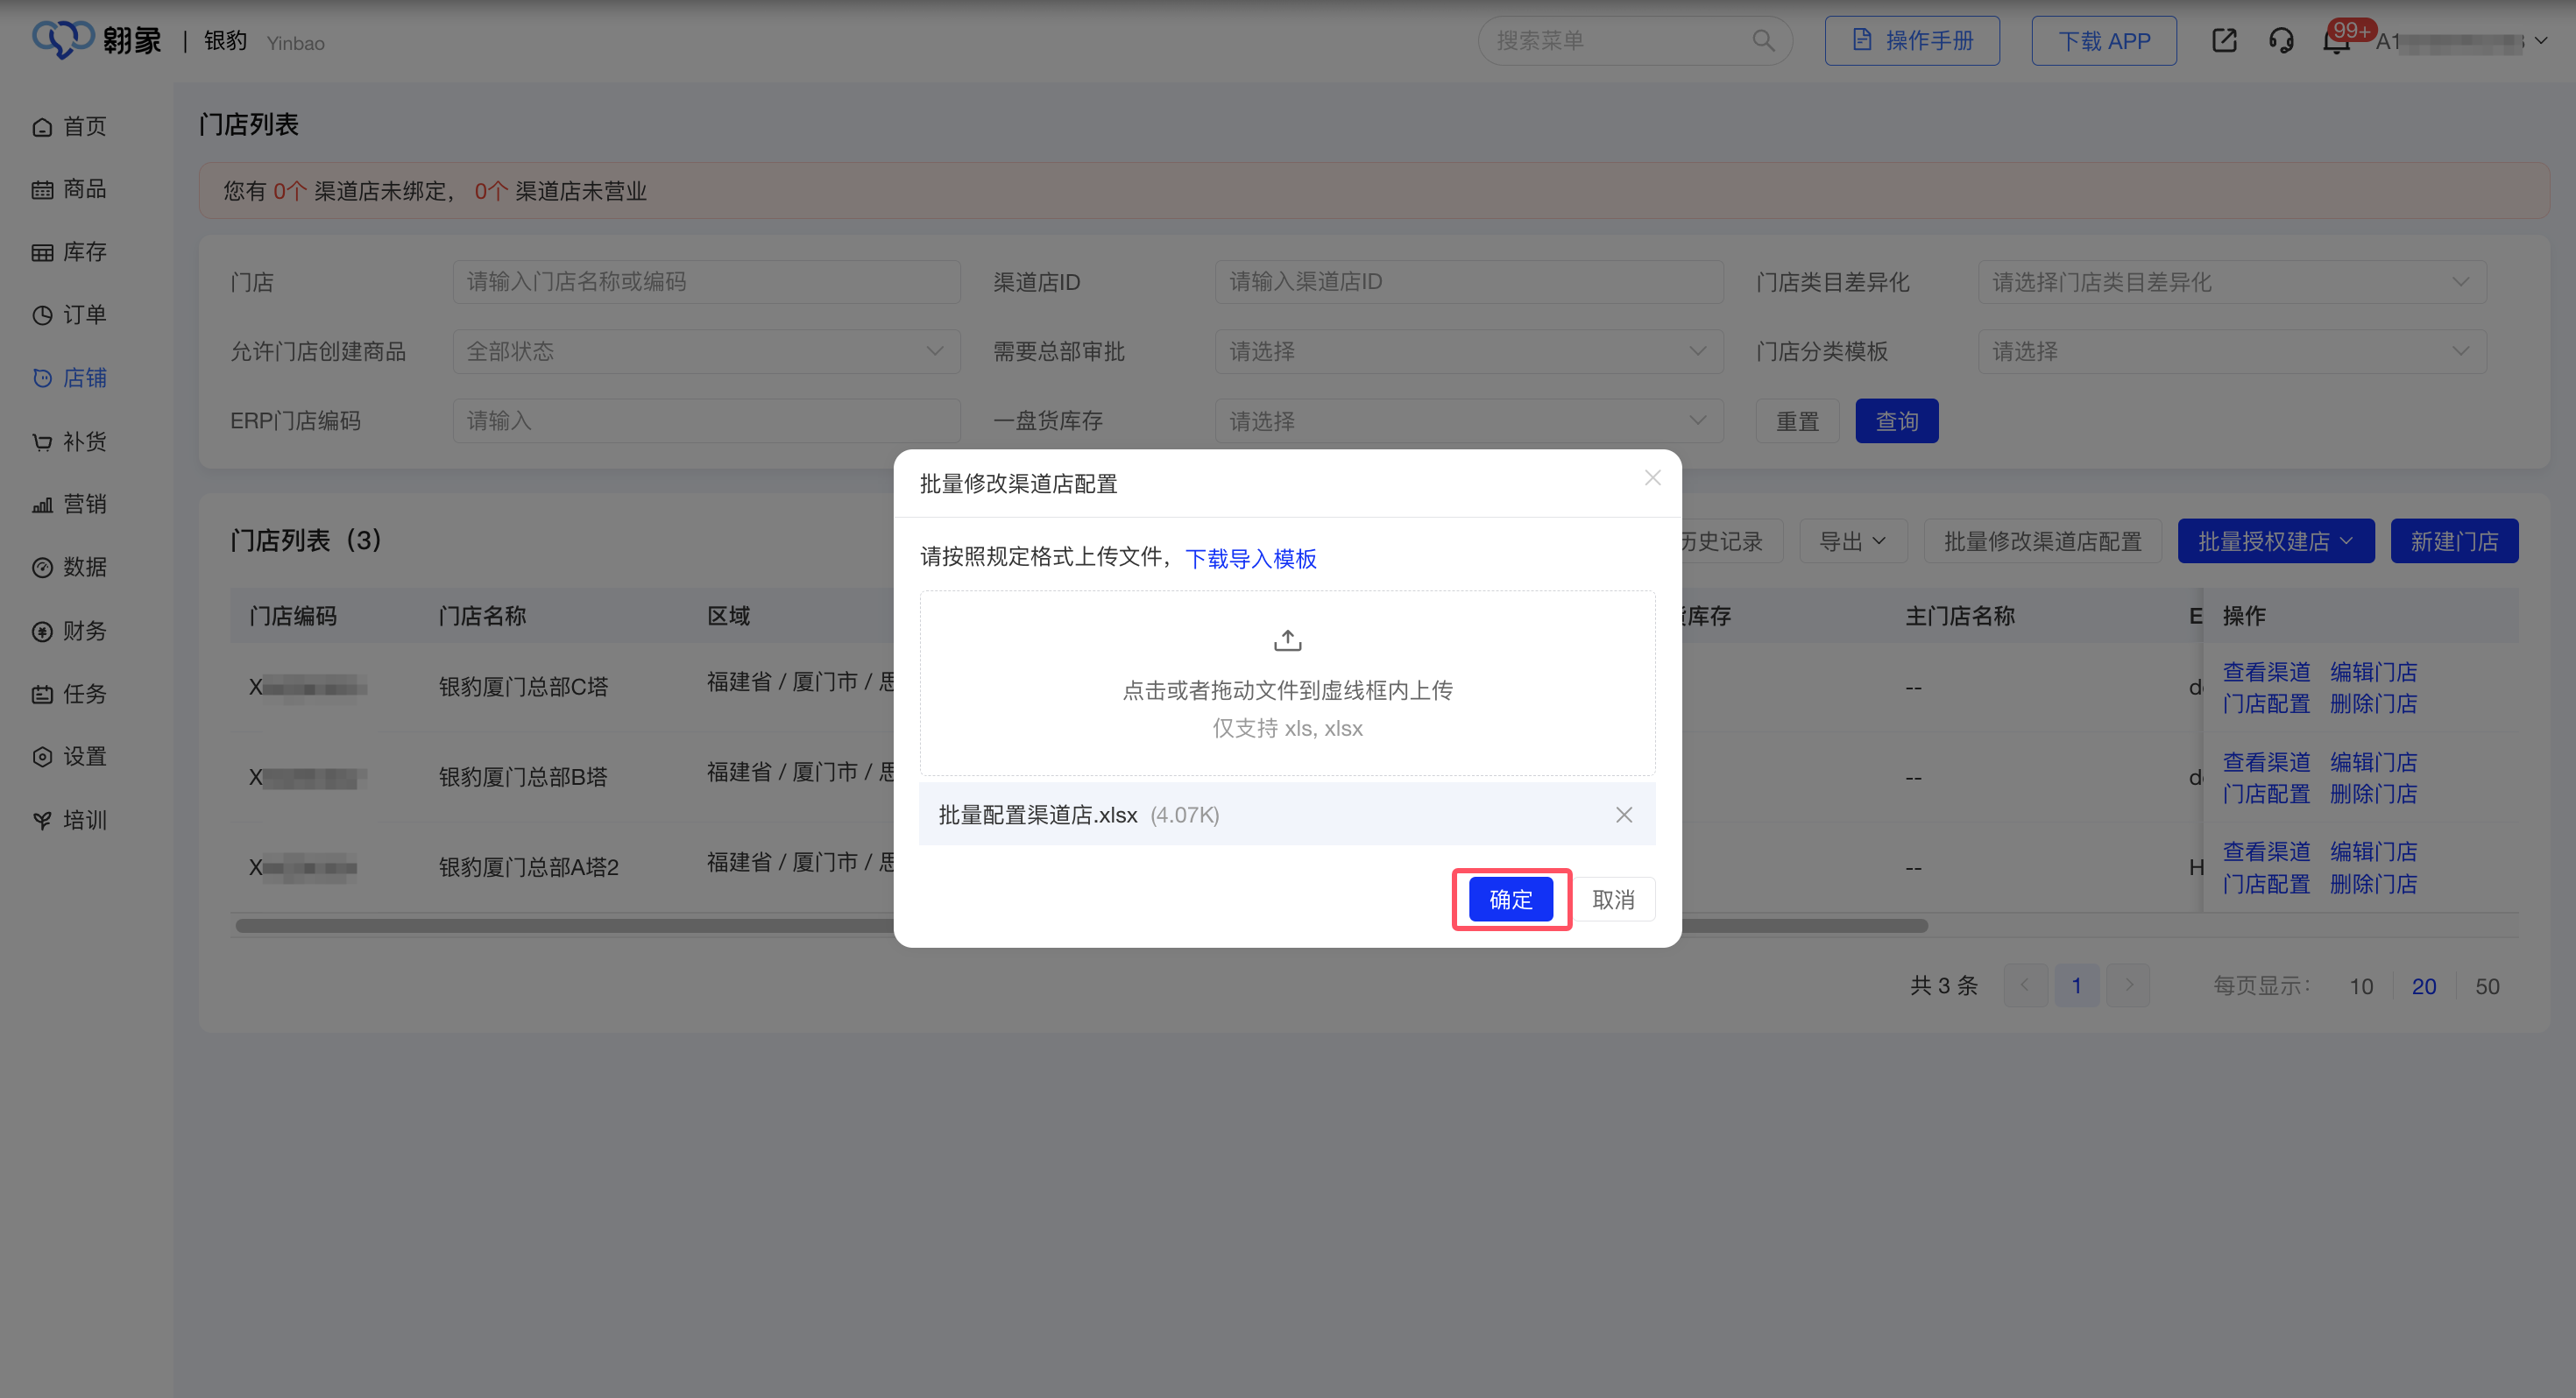2576x1398 pixels.
Task: Remove the uploaded 批量配置渠道店.xlsx file
Action: (1623, 814)
